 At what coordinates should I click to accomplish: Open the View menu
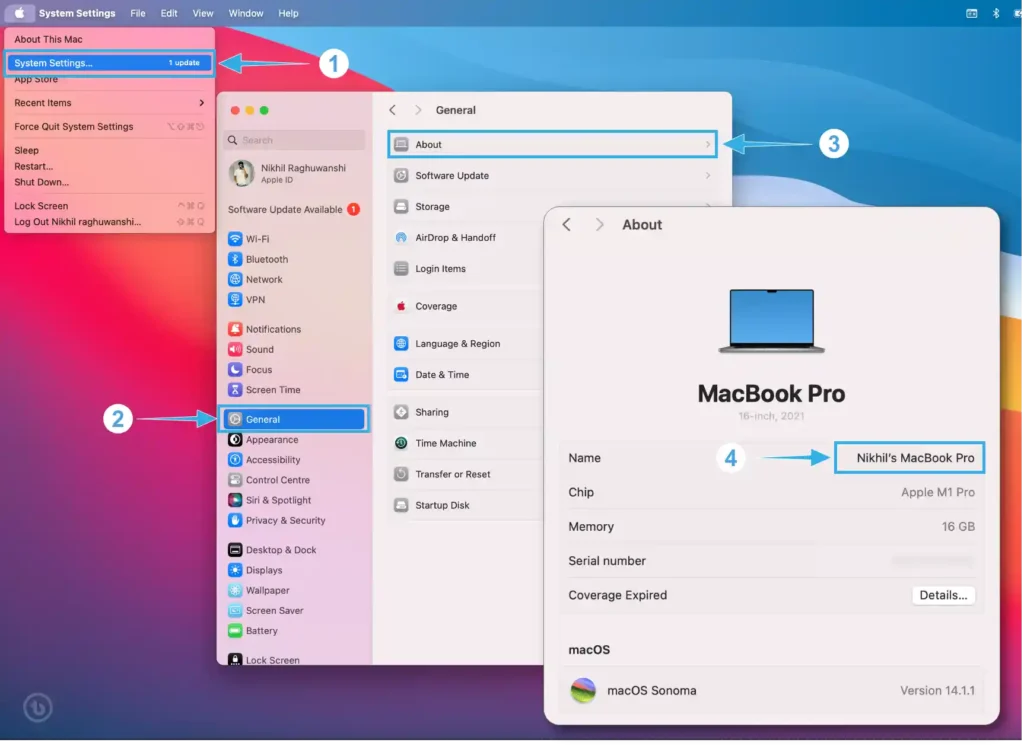click(202, 13)
